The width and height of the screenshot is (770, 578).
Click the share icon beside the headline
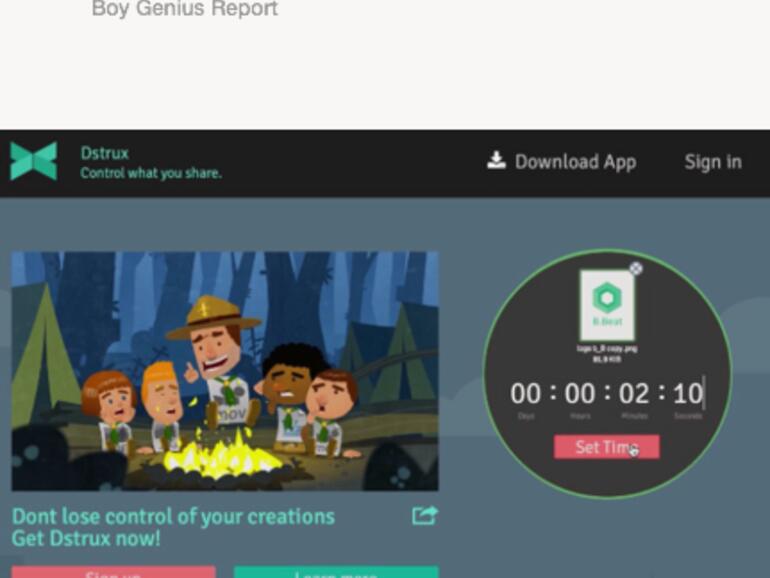[424, 516]
